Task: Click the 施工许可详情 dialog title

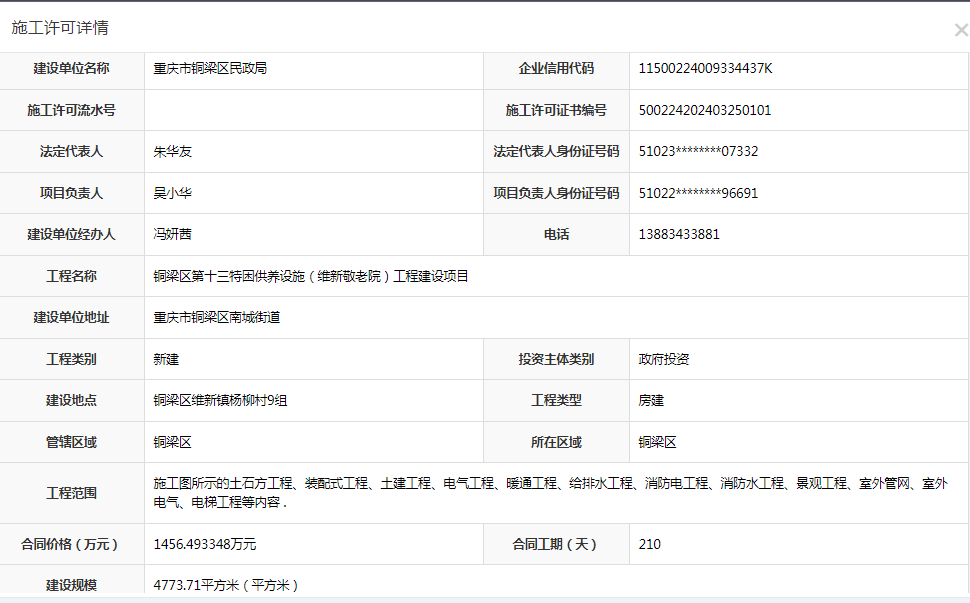Action: pos(60,28)
